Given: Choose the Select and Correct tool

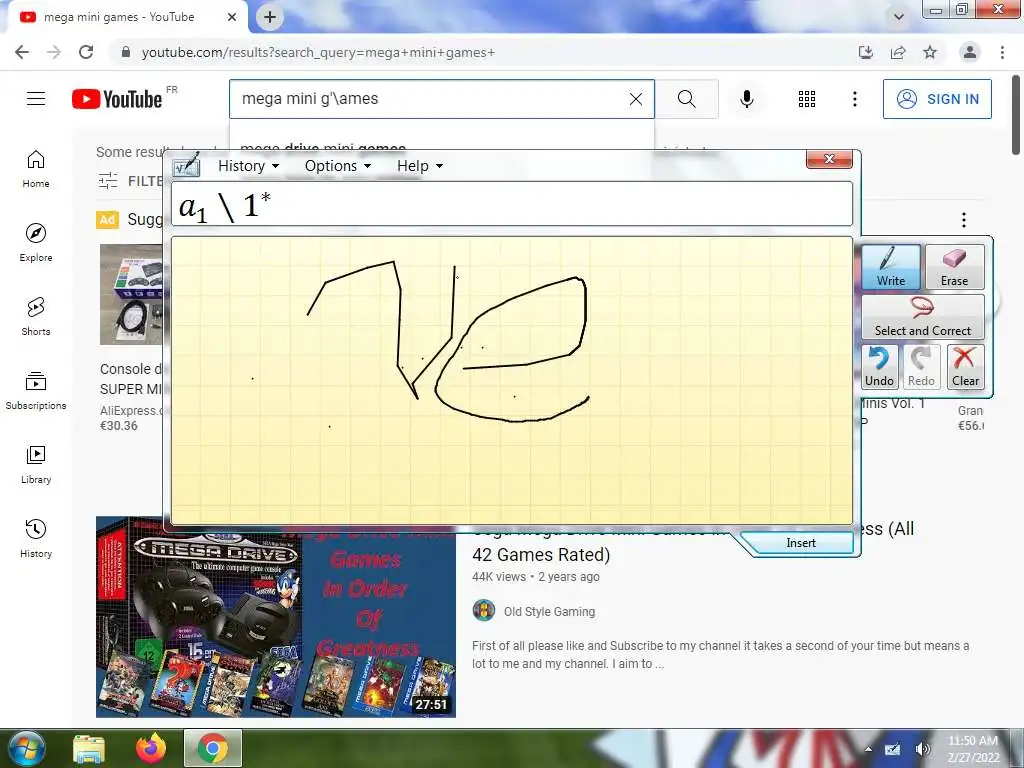Looking at the screenshot, I should [923, 317].
